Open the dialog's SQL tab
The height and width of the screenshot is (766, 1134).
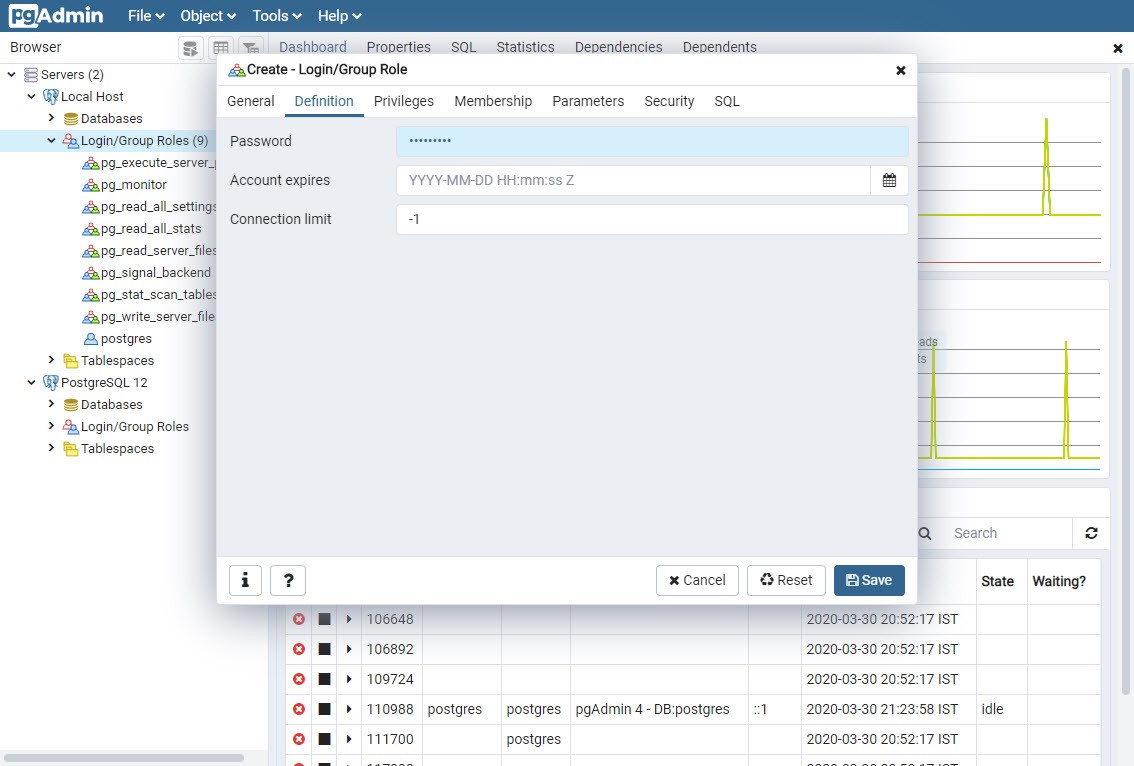pos(727,101)
